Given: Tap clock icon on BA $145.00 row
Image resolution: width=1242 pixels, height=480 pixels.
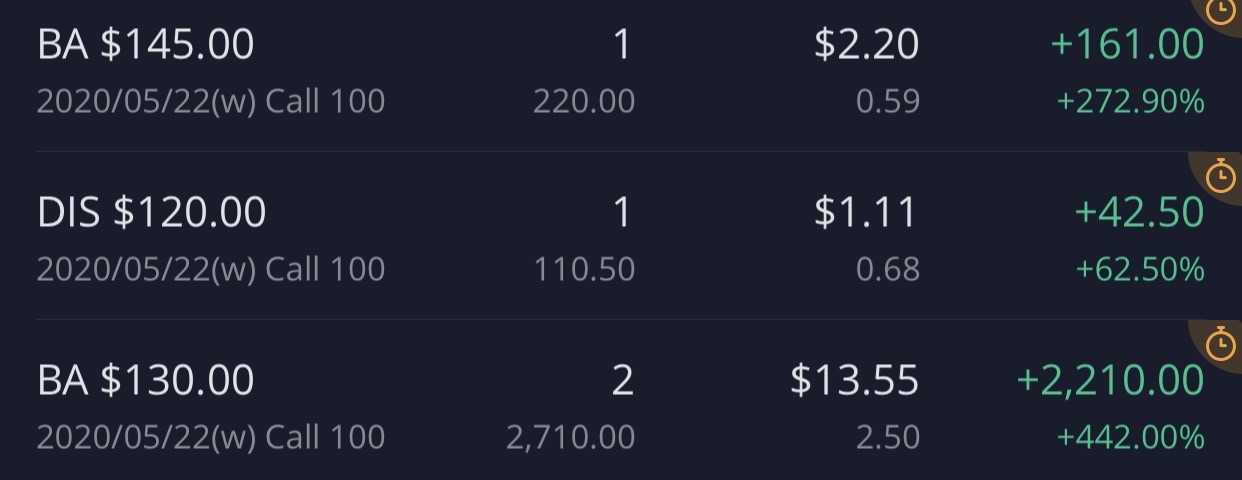Looking at the screenshot, I should [x=1220, y=10].
